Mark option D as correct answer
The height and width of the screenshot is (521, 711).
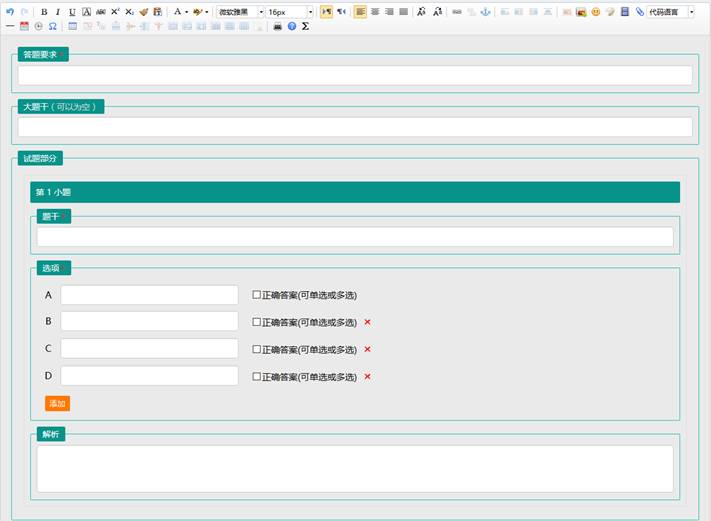(256, 376)
